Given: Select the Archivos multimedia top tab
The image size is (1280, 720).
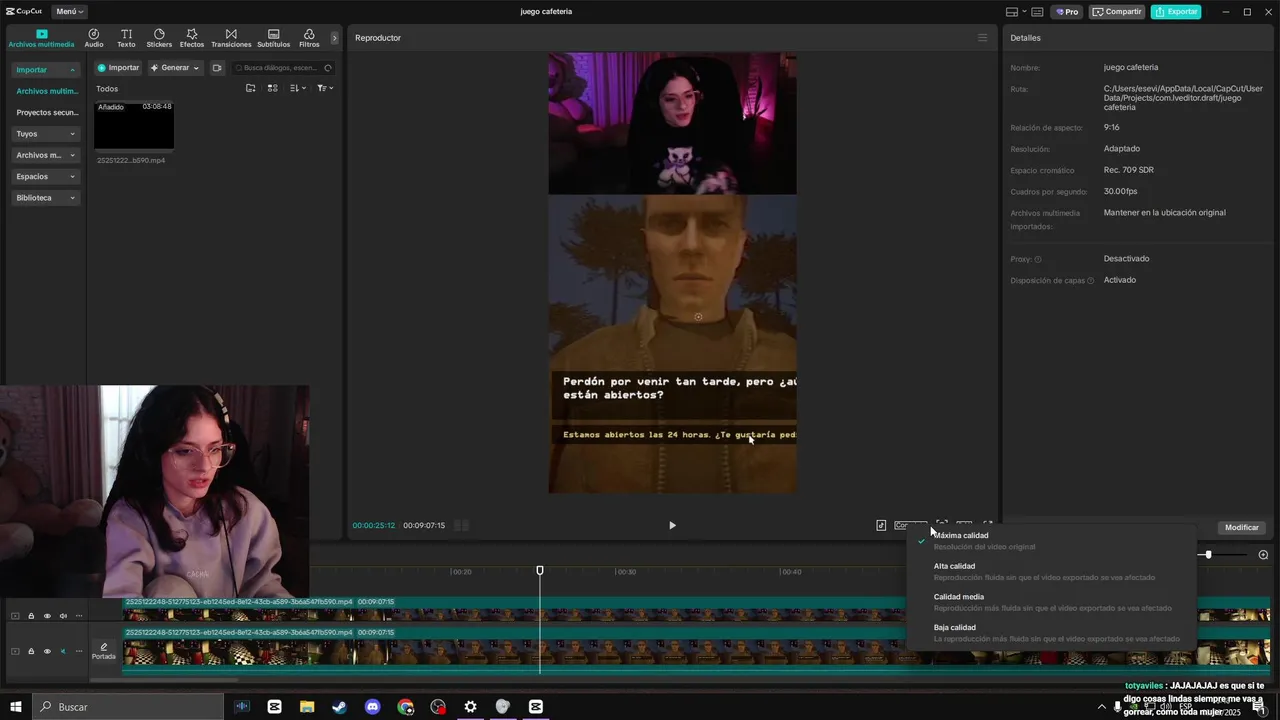Looking at the screenshot, I should coord(41,38).
